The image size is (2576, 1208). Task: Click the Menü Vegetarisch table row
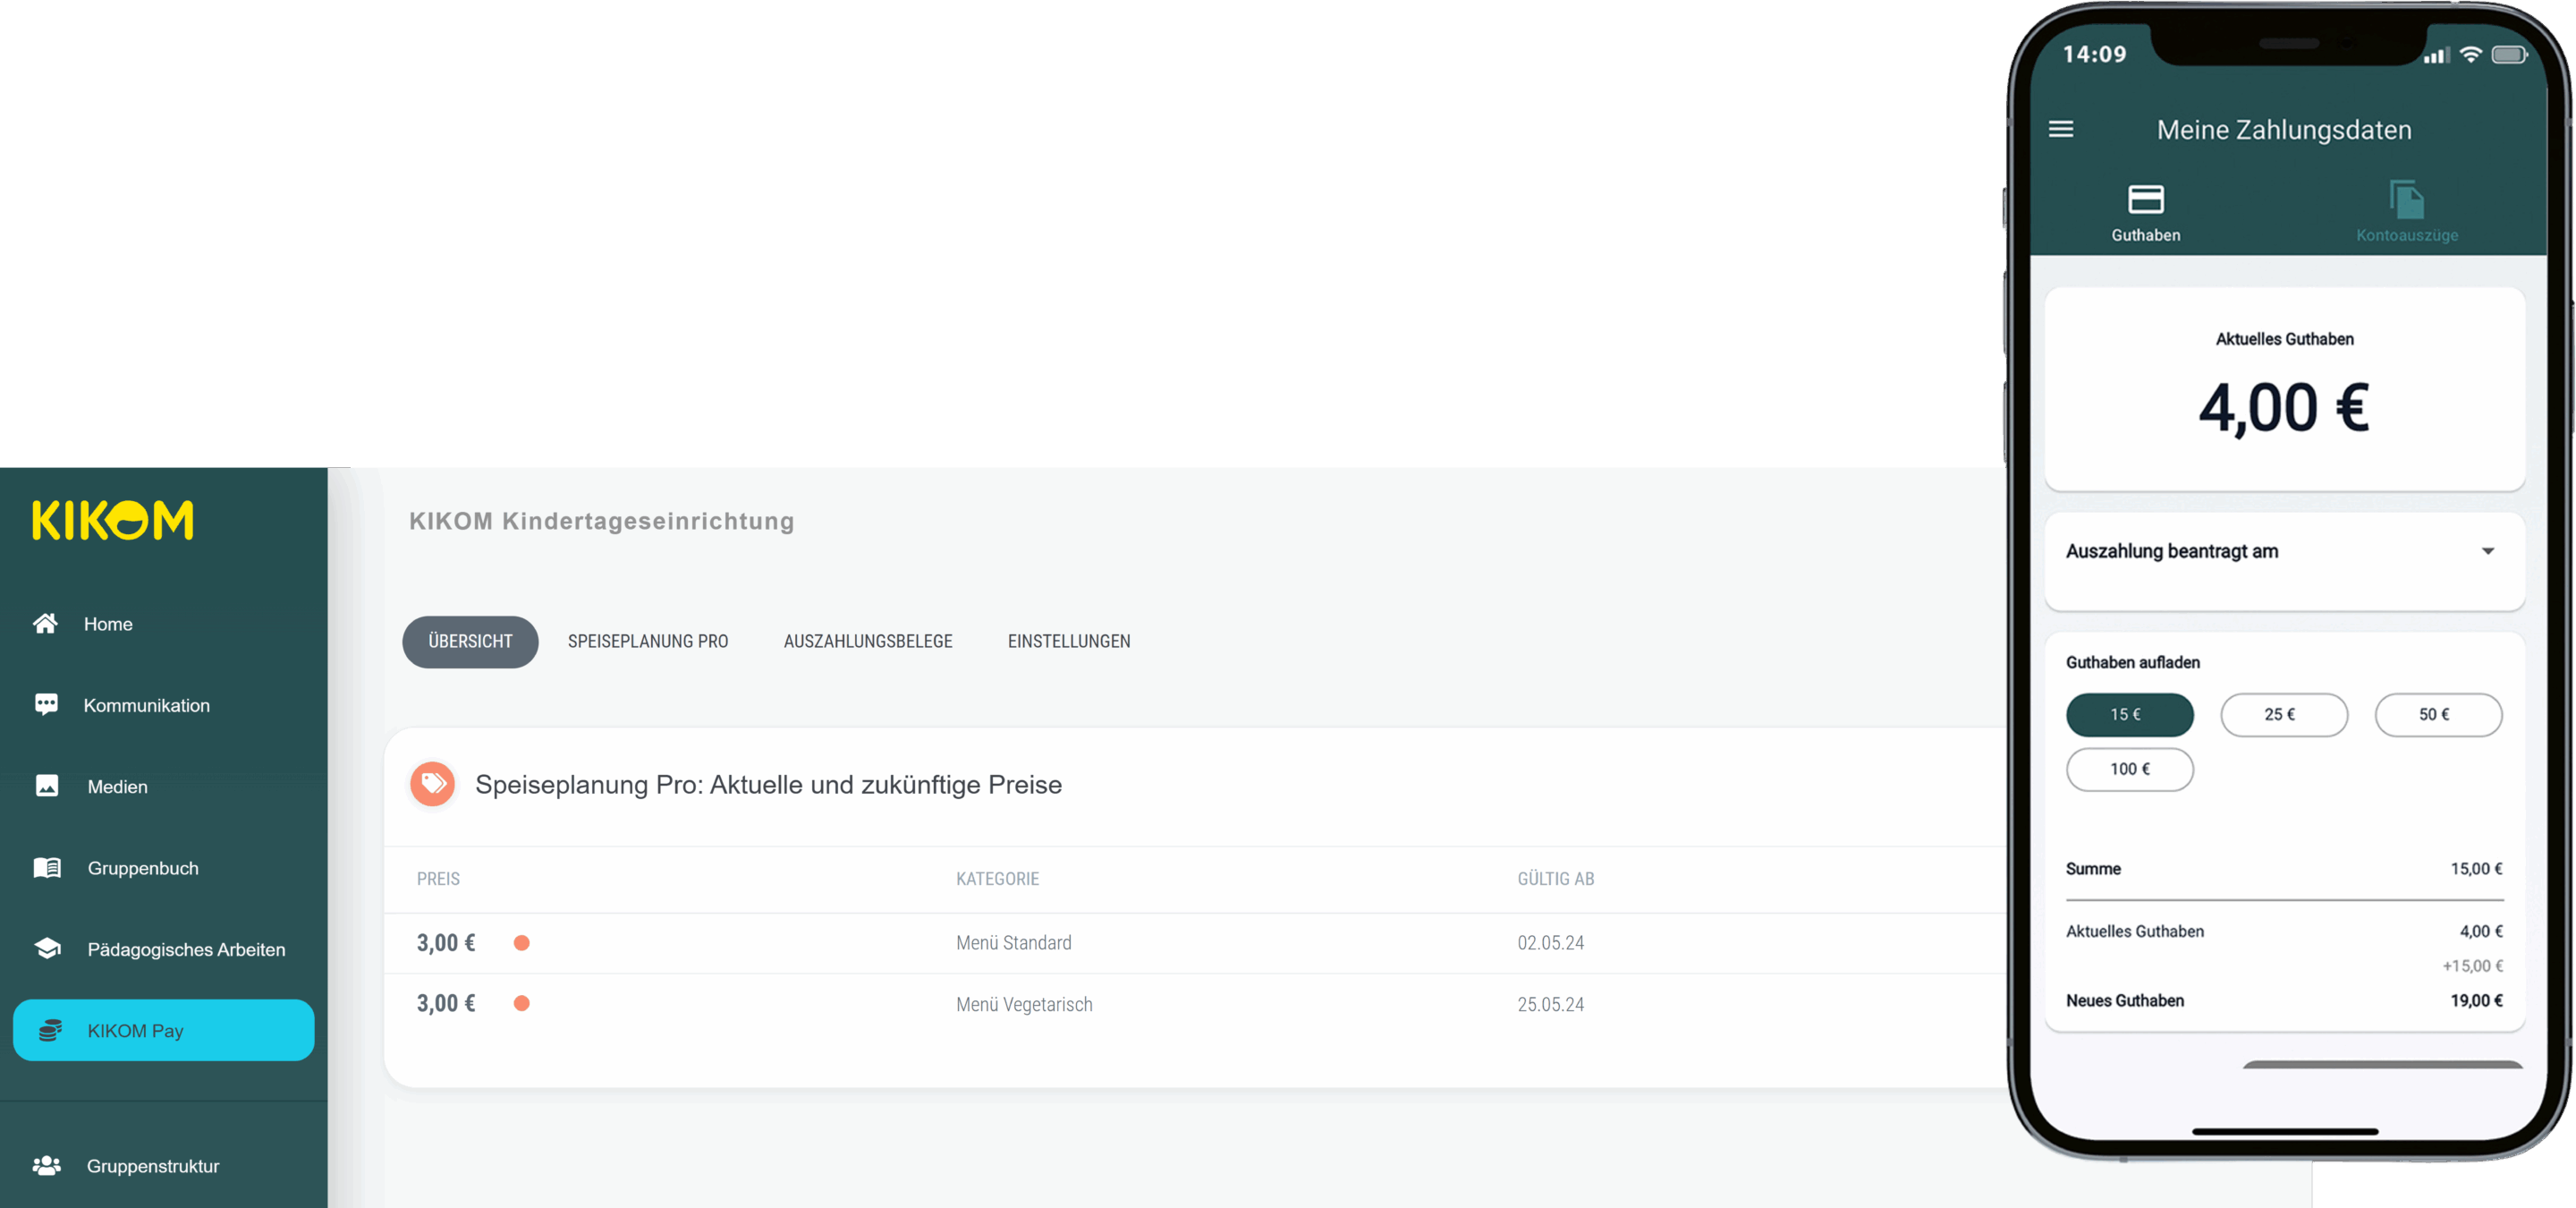point(1023,1004)
